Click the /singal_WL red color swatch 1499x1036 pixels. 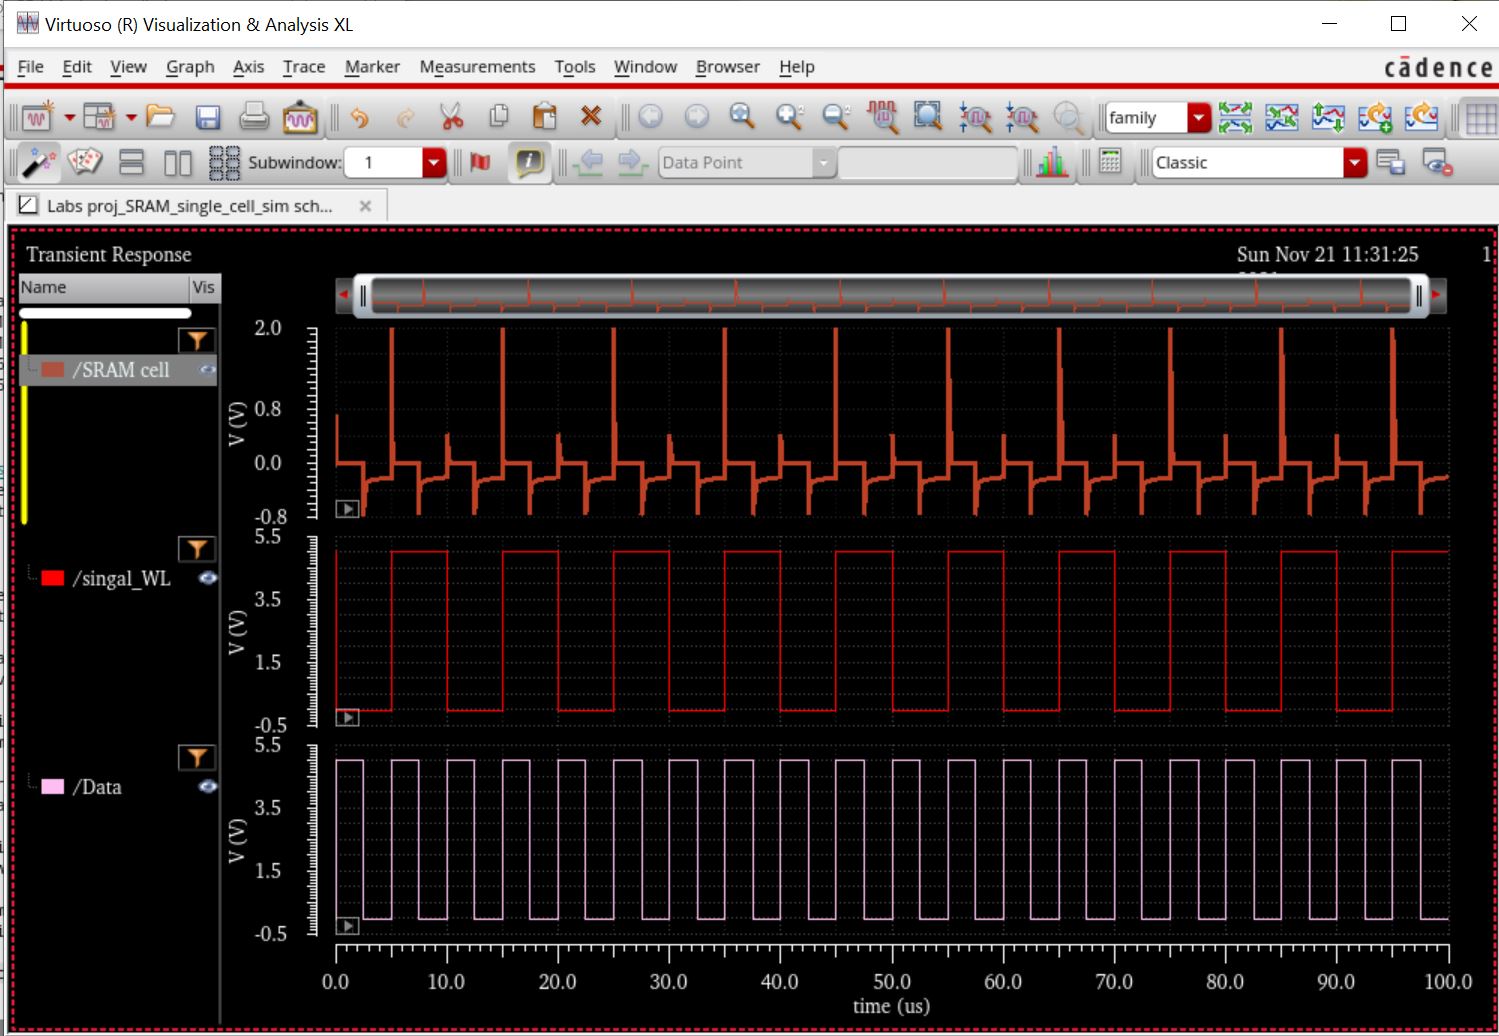pos(53,578)
